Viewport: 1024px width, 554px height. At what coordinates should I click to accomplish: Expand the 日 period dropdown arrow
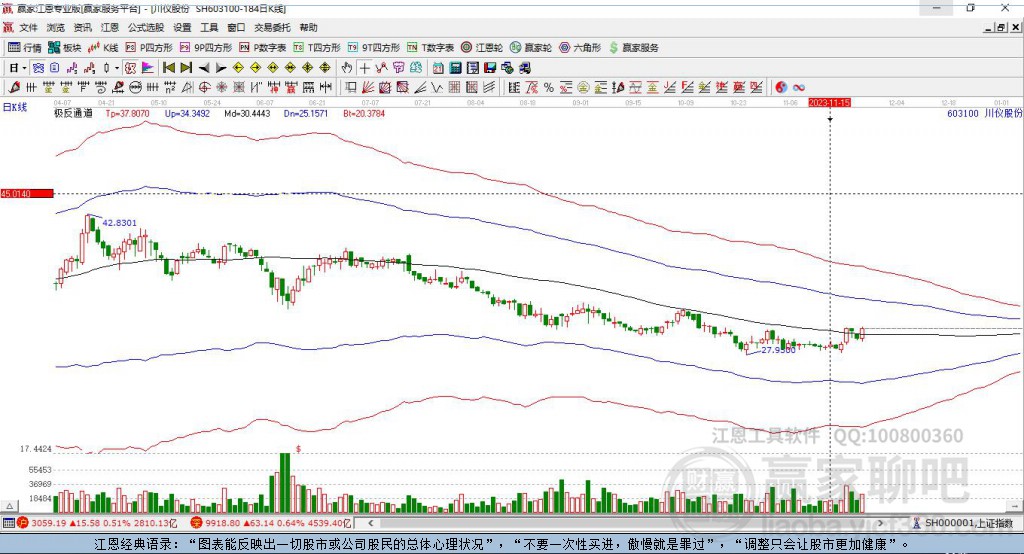point(24,68)
